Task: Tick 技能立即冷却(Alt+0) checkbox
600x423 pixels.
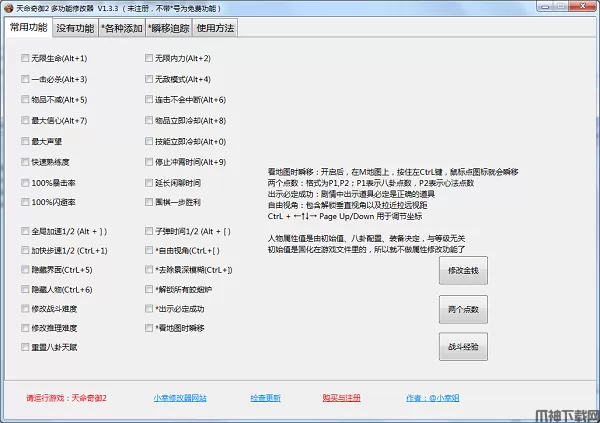Action: coord(149,141)
